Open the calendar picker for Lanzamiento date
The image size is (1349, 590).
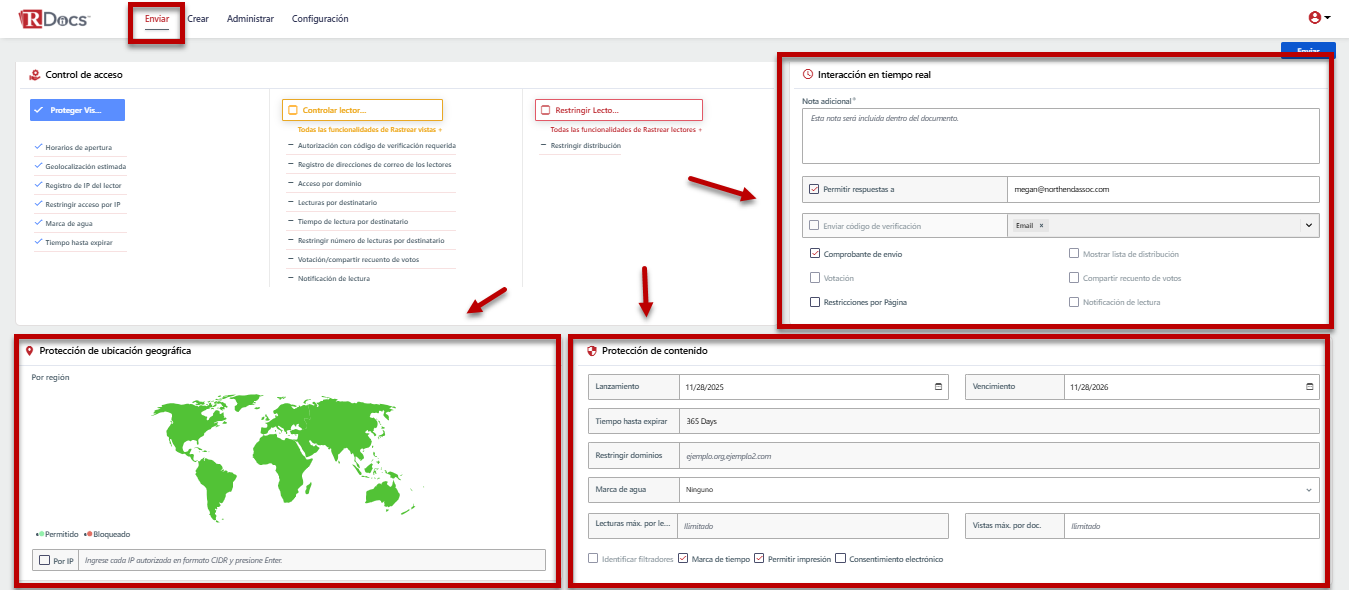point(938,387)
